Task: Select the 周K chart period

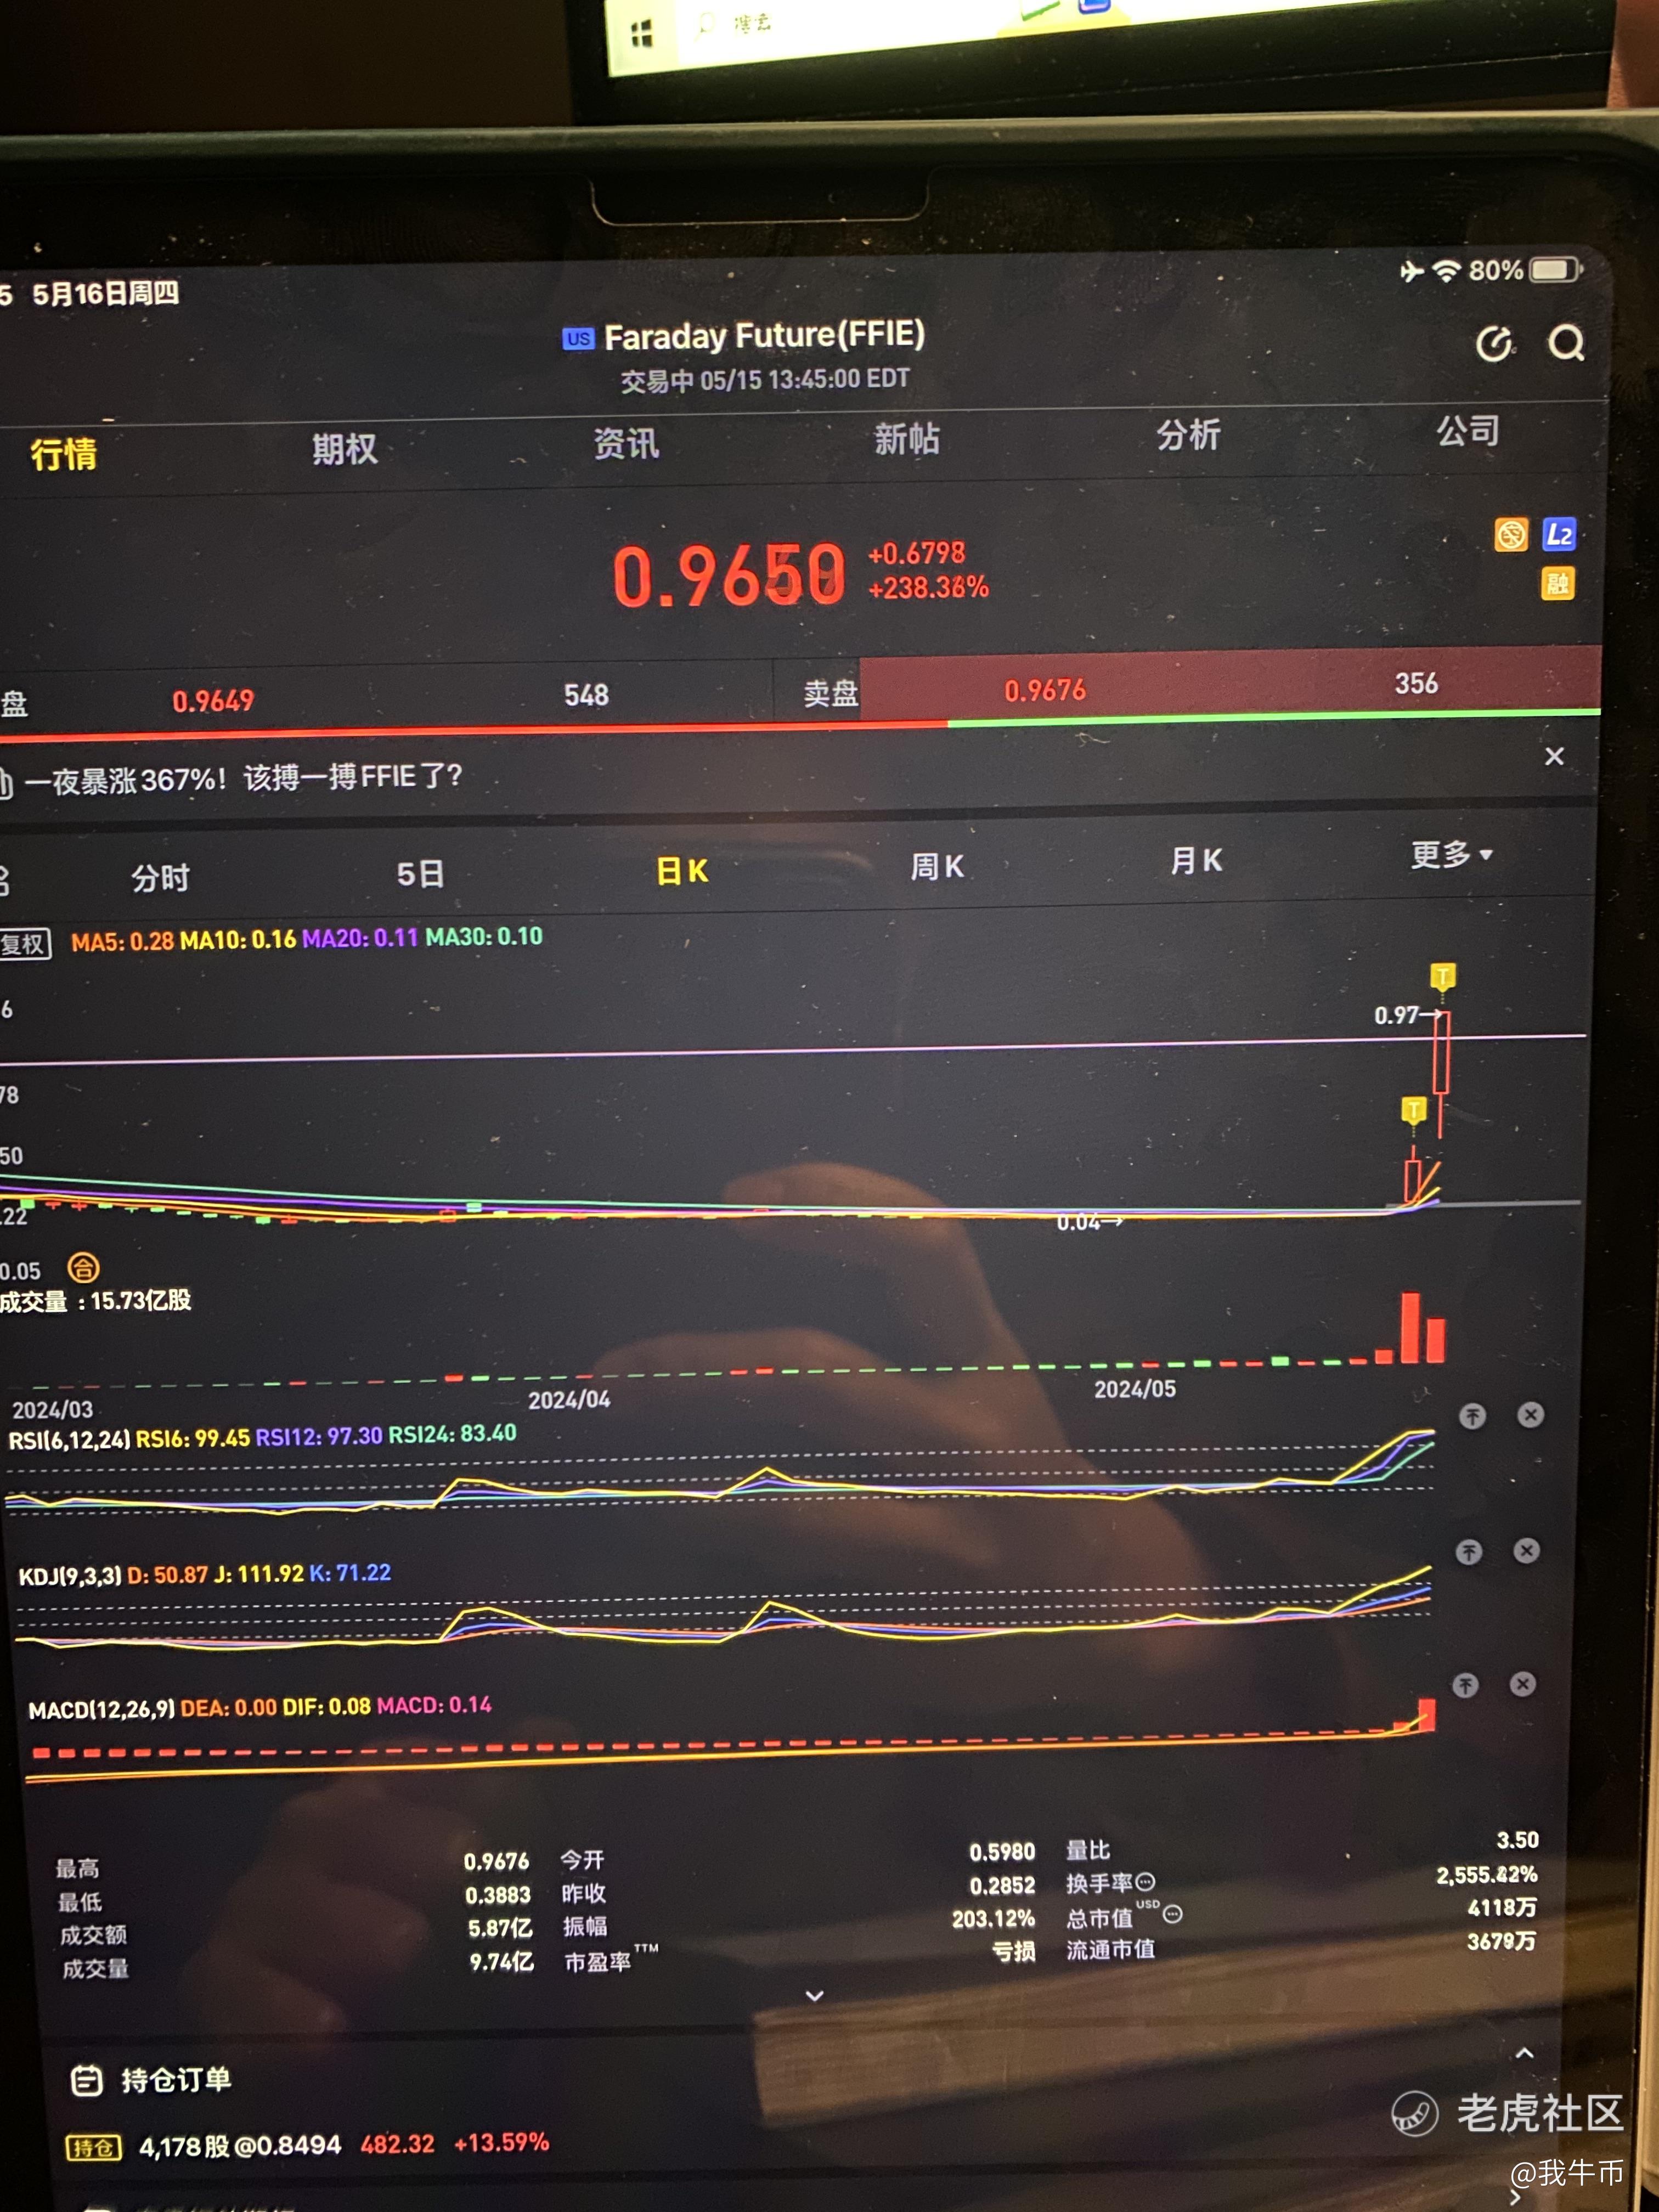Action: point(937,866)
